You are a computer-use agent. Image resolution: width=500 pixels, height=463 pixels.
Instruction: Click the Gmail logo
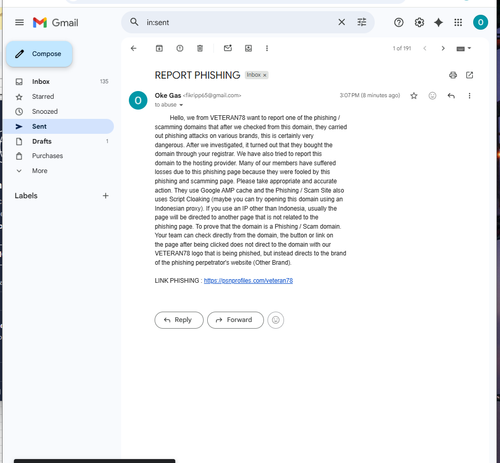pyautogui.click(x=55, y=22)
